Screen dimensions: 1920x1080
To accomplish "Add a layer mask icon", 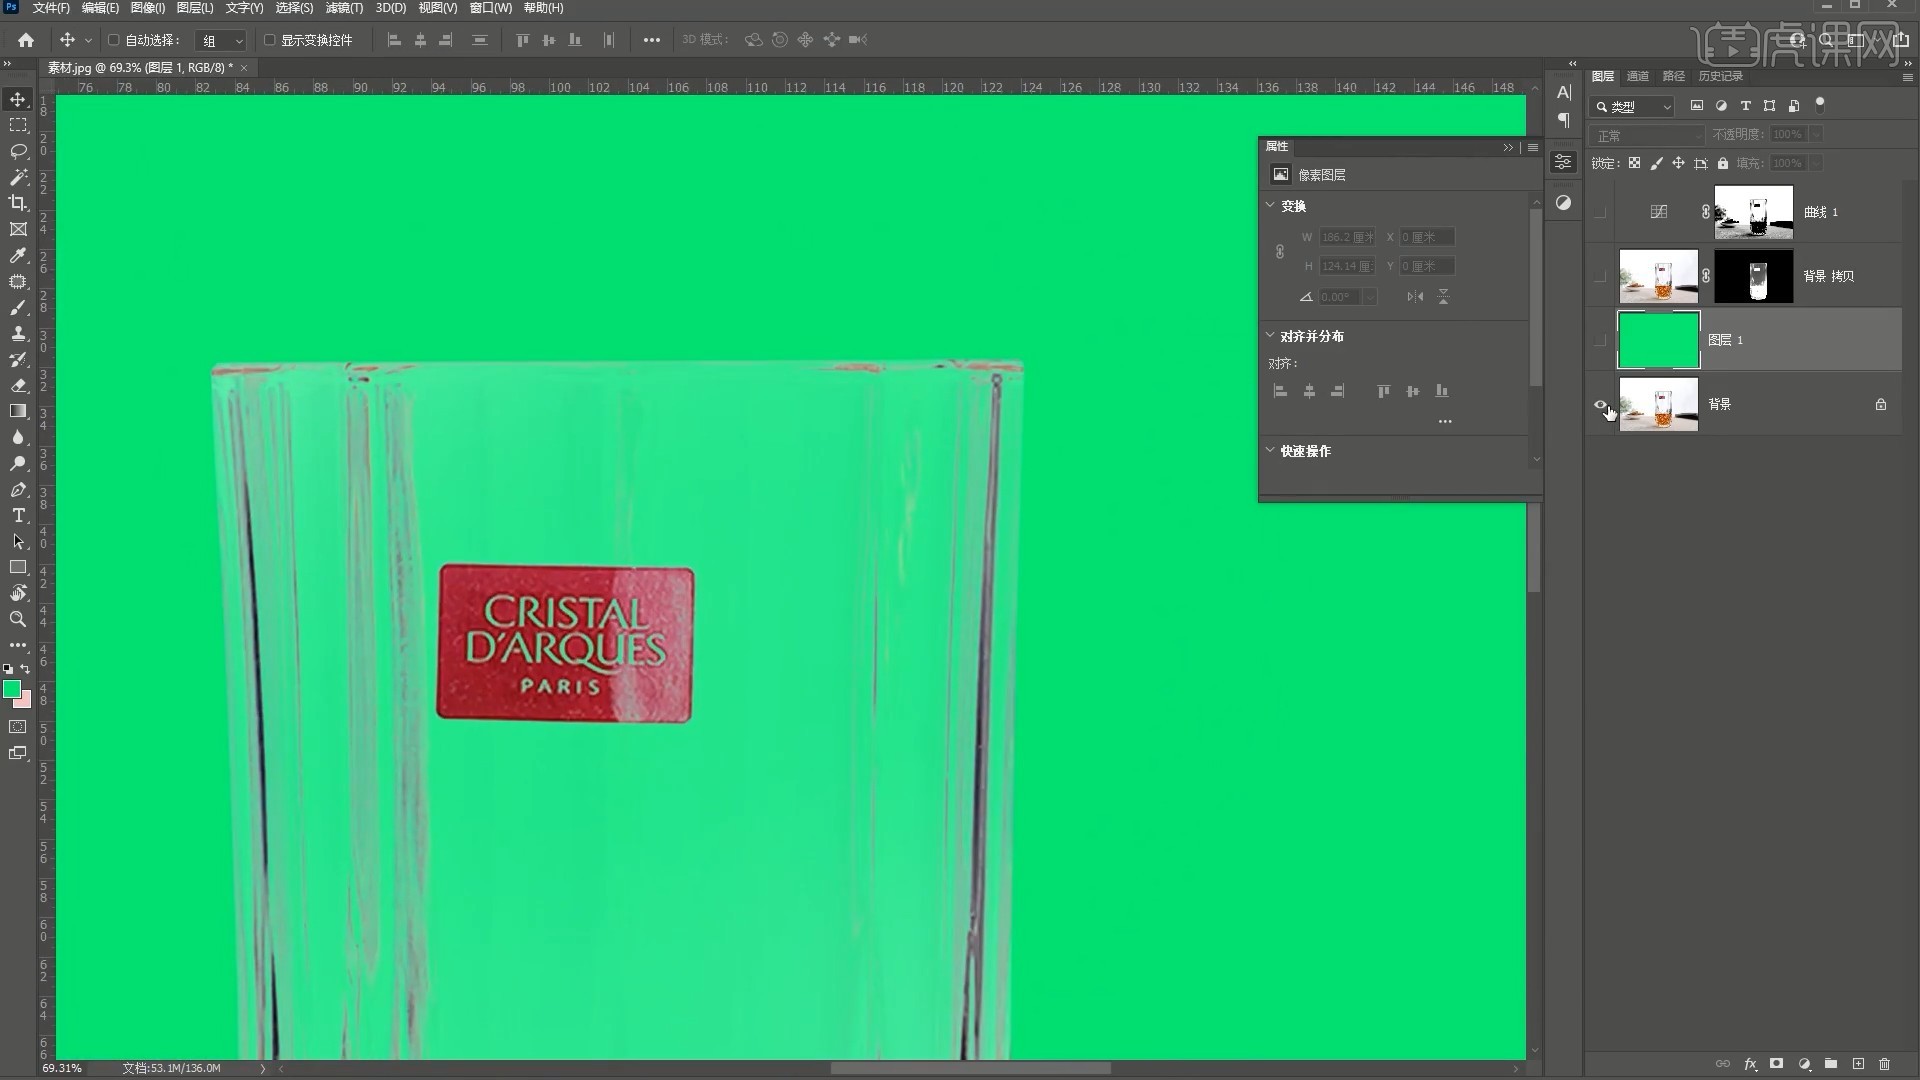I will tap(1776, 1064).
